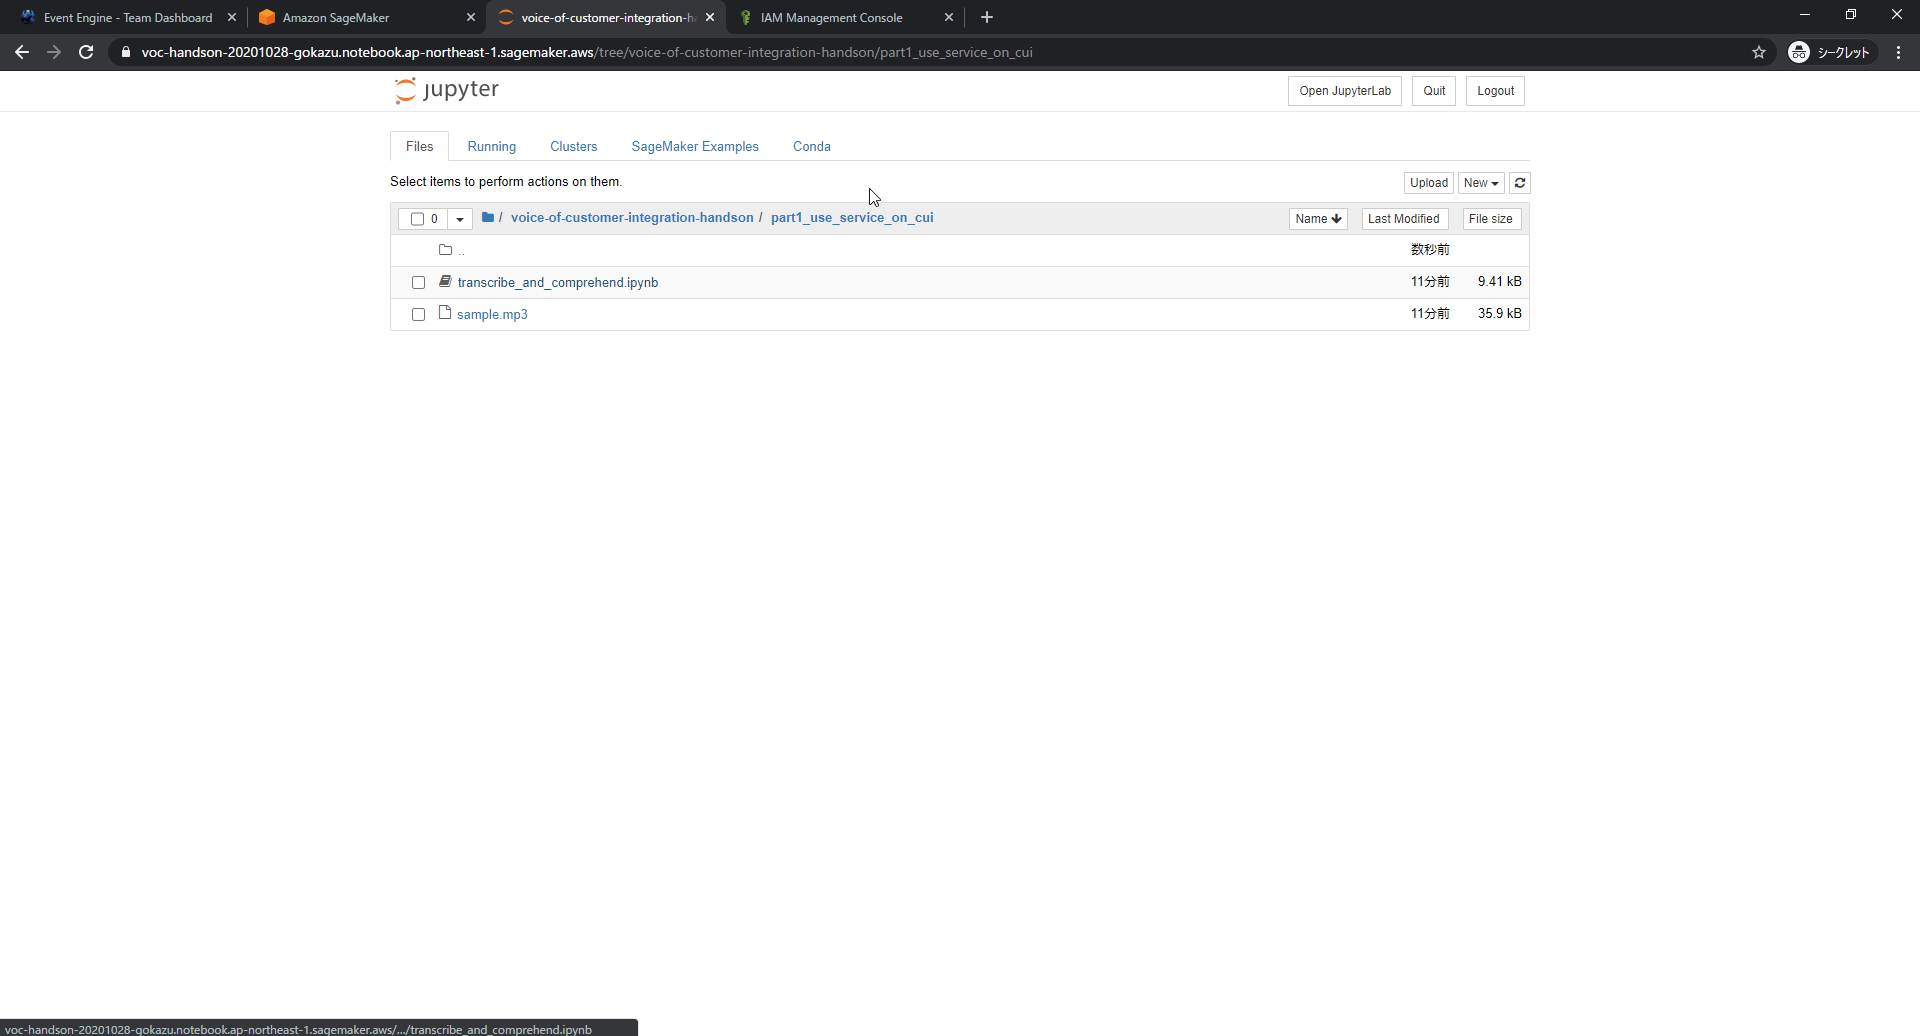The image size is (1920, 1036).
Task: Open the parent directory folder icon
Action: tap(446, 250)
